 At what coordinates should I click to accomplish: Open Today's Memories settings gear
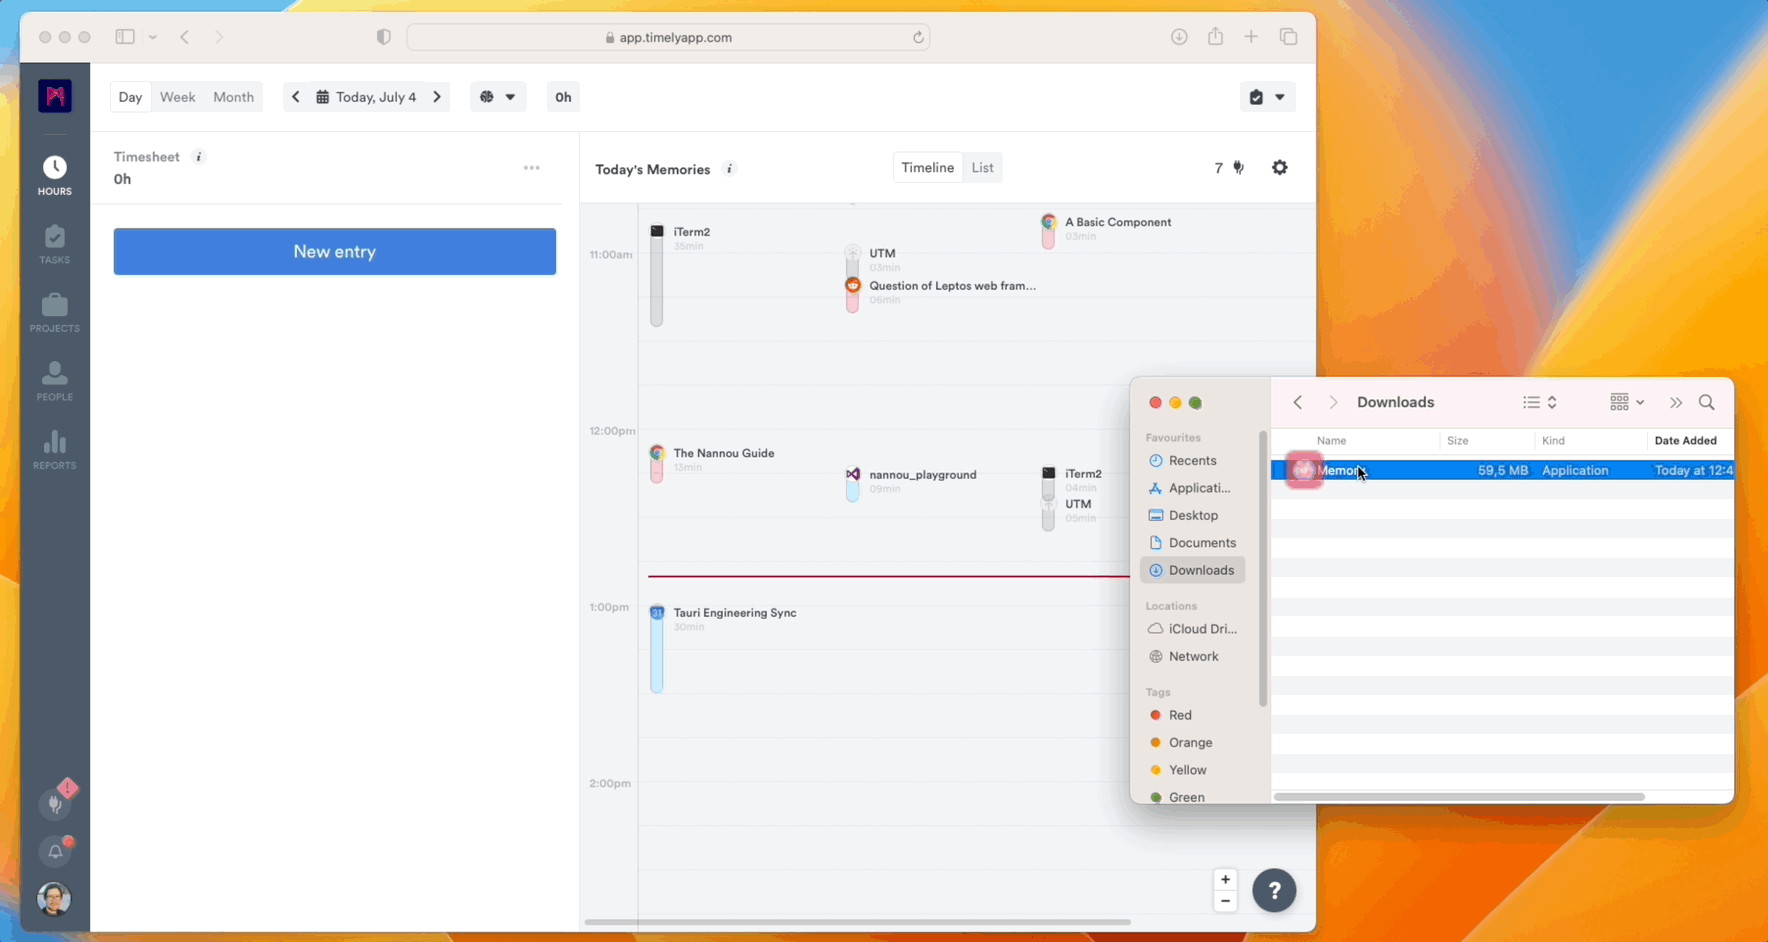[1279, 168]
